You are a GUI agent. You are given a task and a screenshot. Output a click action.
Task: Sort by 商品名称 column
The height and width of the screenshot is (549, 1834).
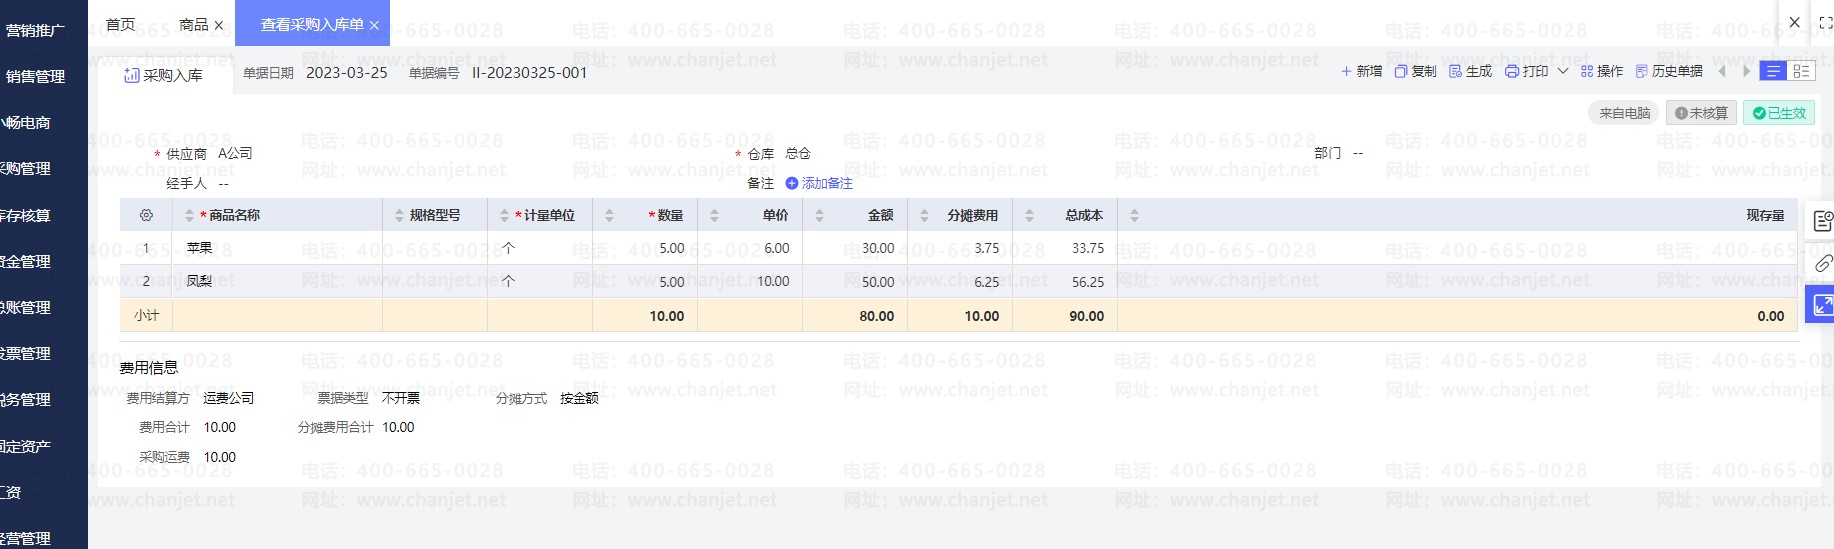click(189, 215)
